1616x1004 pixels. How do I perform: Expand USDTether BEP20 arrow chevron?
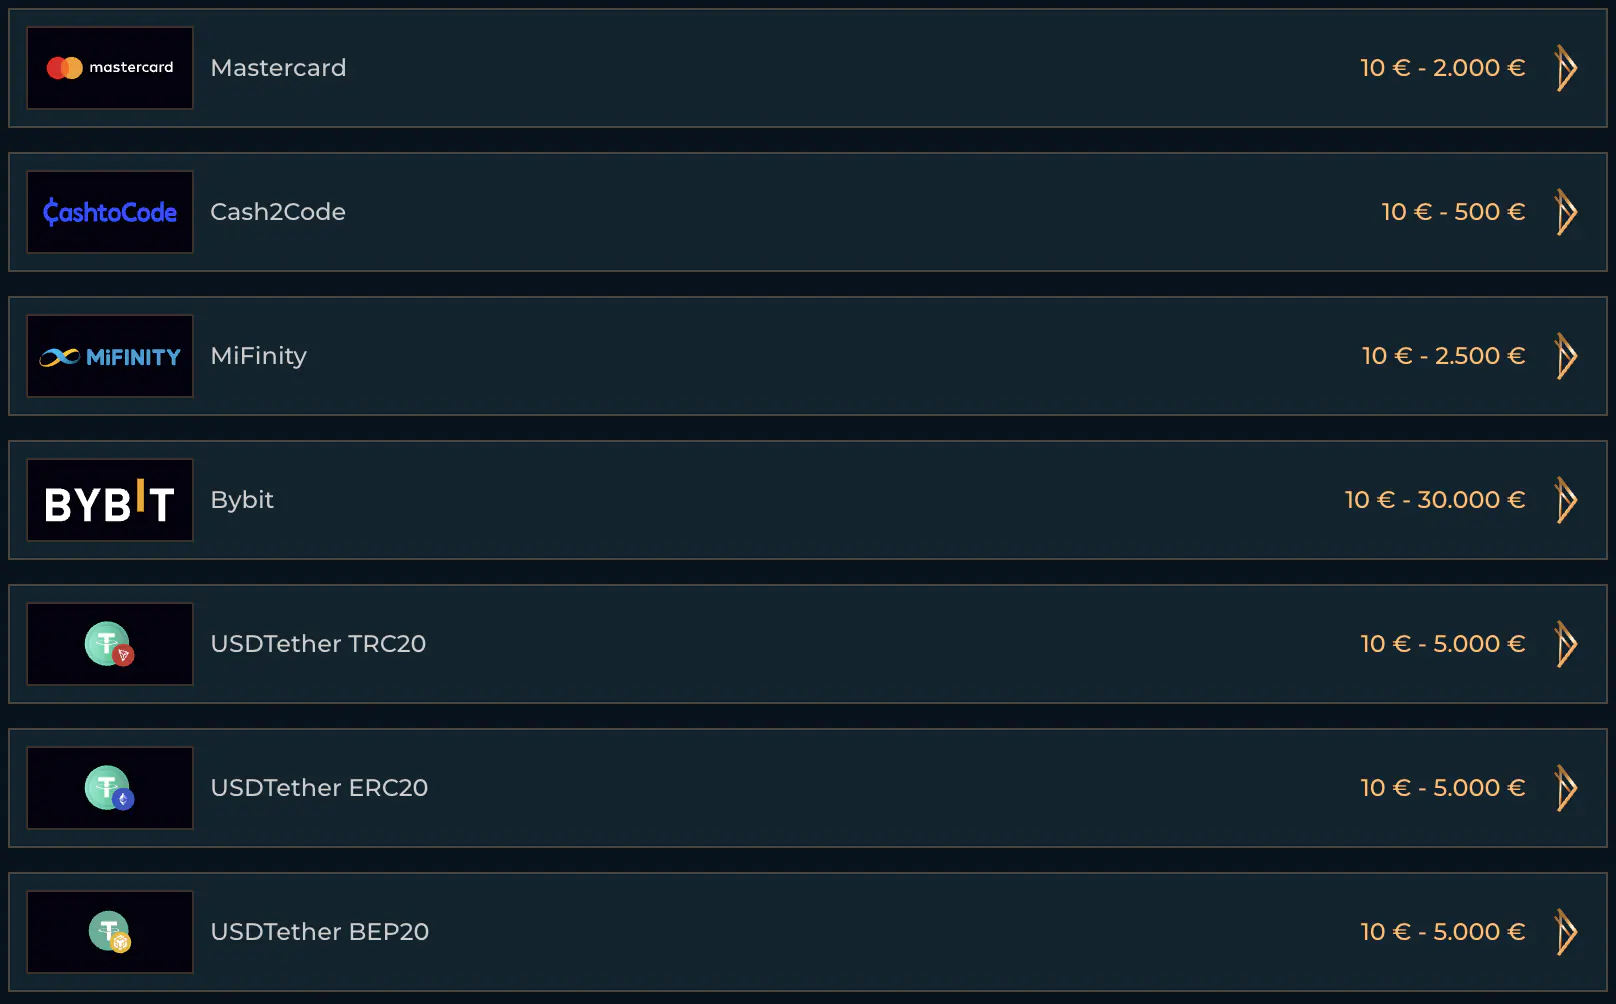coord(1566,932)
